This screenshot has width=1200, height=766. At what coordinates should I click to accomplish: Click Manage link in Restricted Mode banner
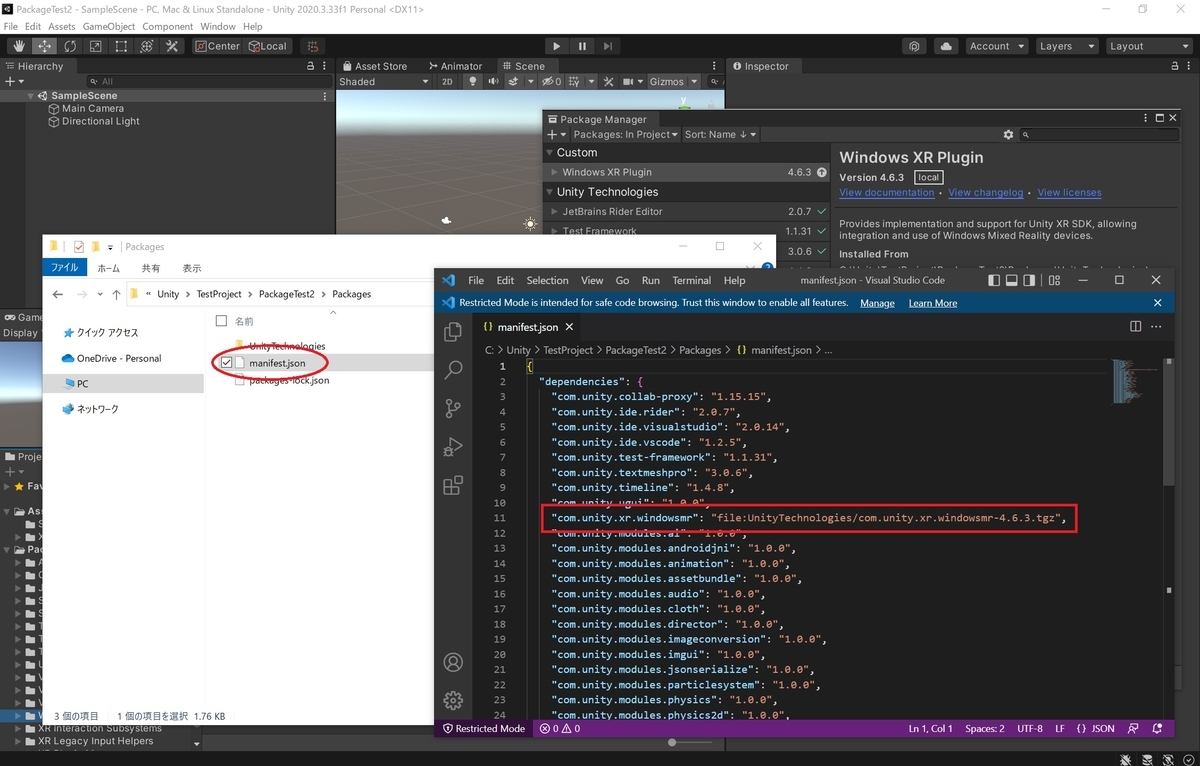[877, 303]
